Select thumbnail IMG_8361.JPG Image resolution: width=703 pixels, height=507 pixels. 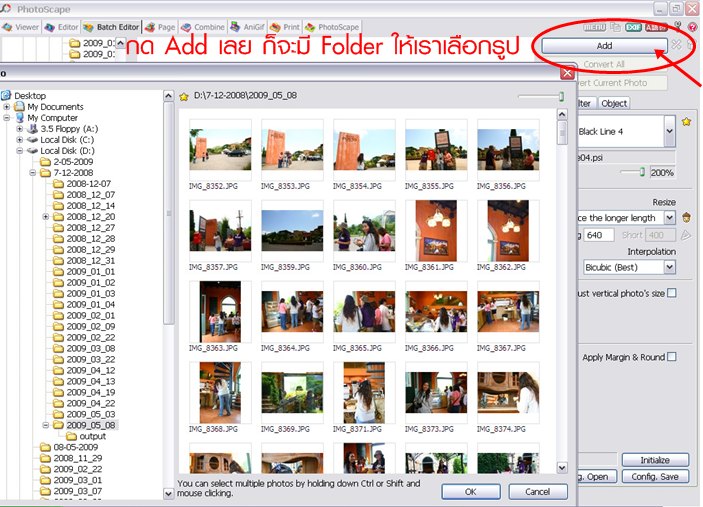click(x=436, y=230)
